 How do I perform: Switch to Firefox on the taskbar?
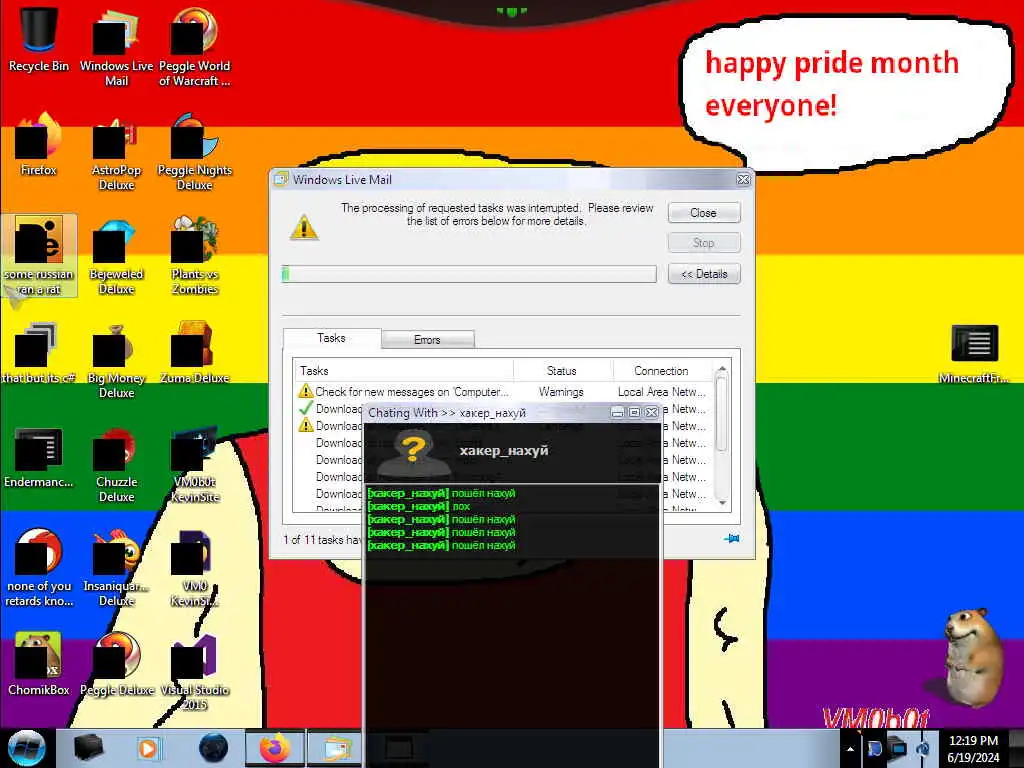(x=274, y=748)
